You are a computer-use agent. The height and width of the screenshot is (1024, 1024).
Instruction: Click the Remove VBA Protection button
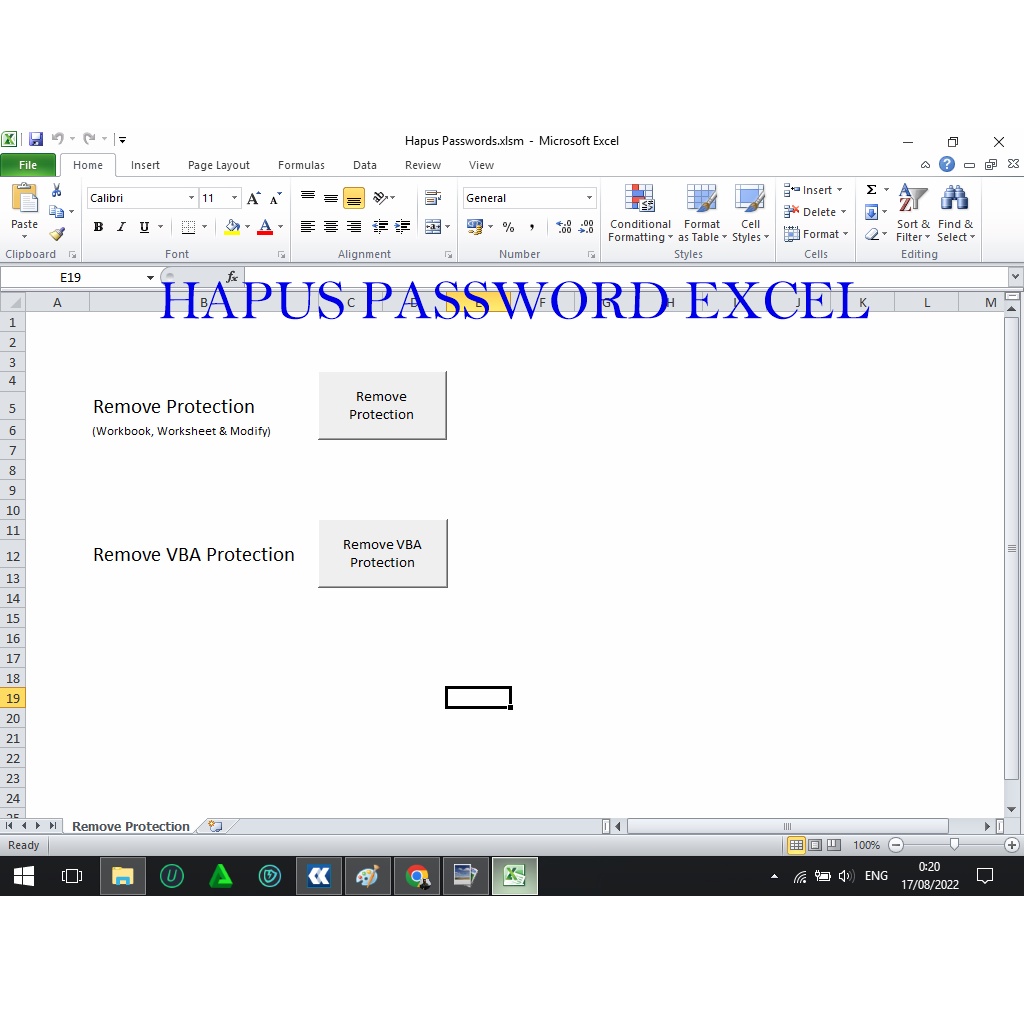[x=382, y=553]
